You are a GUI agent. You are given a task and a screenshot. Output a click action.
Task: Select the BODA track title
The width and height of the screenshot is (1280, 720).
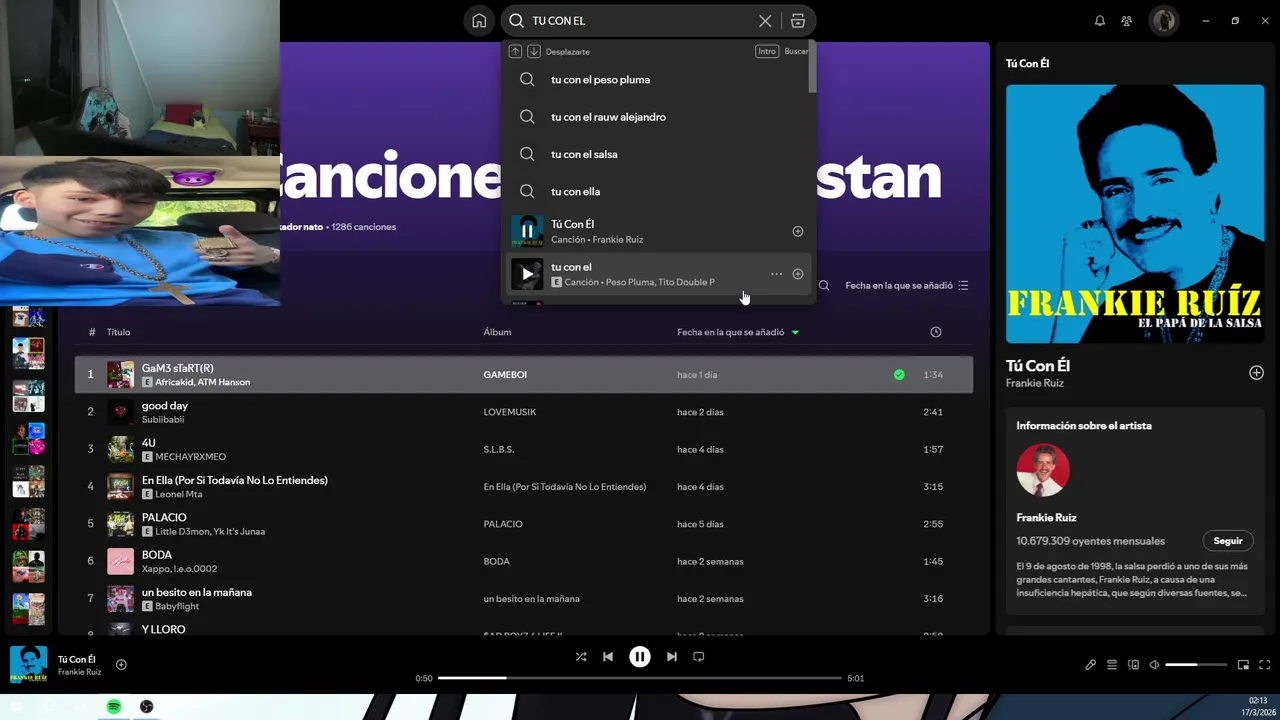[157, 554]
